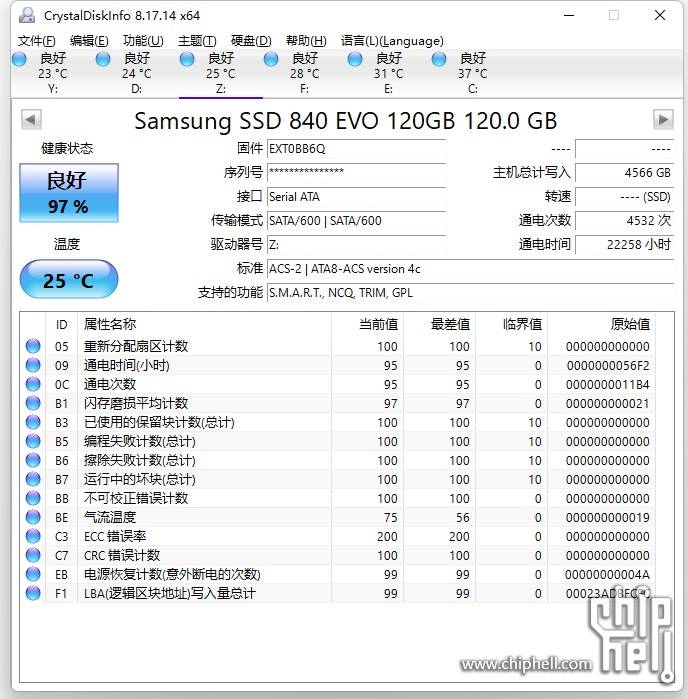Image resolution: width=688 pixels, height=699 pixels.
Task: Select raw value 0000000056F2
Action: [x=608, y=366]
